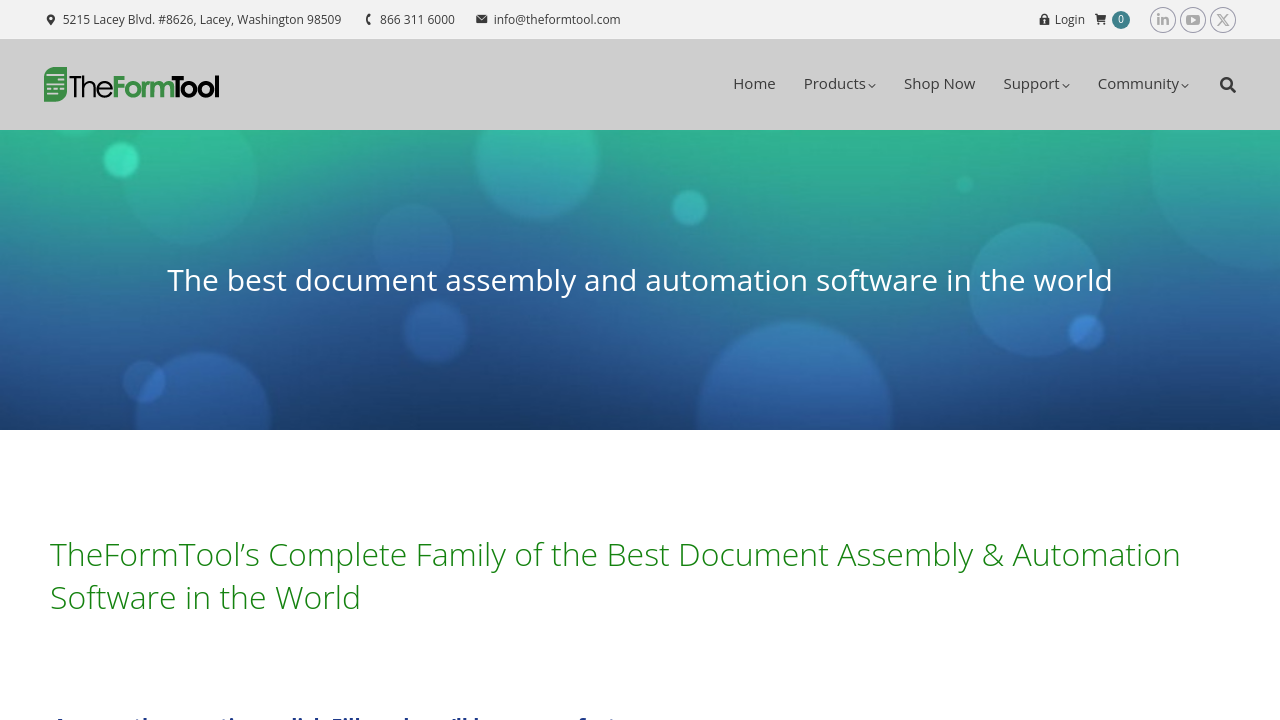Click the 866 311 6000 phone number
The height and width of the screenshot is (720, 1280).
click(417, 20)
